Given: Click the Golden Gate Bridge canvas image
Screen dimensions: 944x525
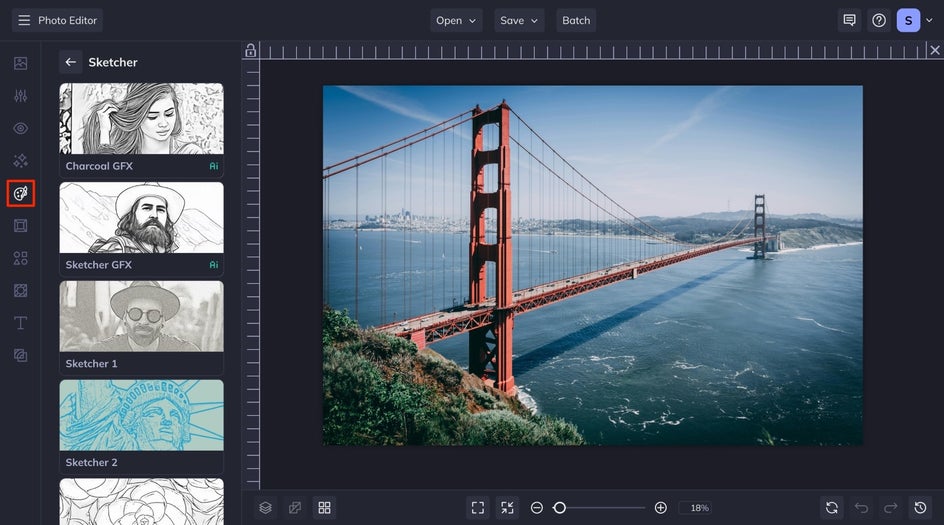Looking at the screenshot, I should click(592, 266).
